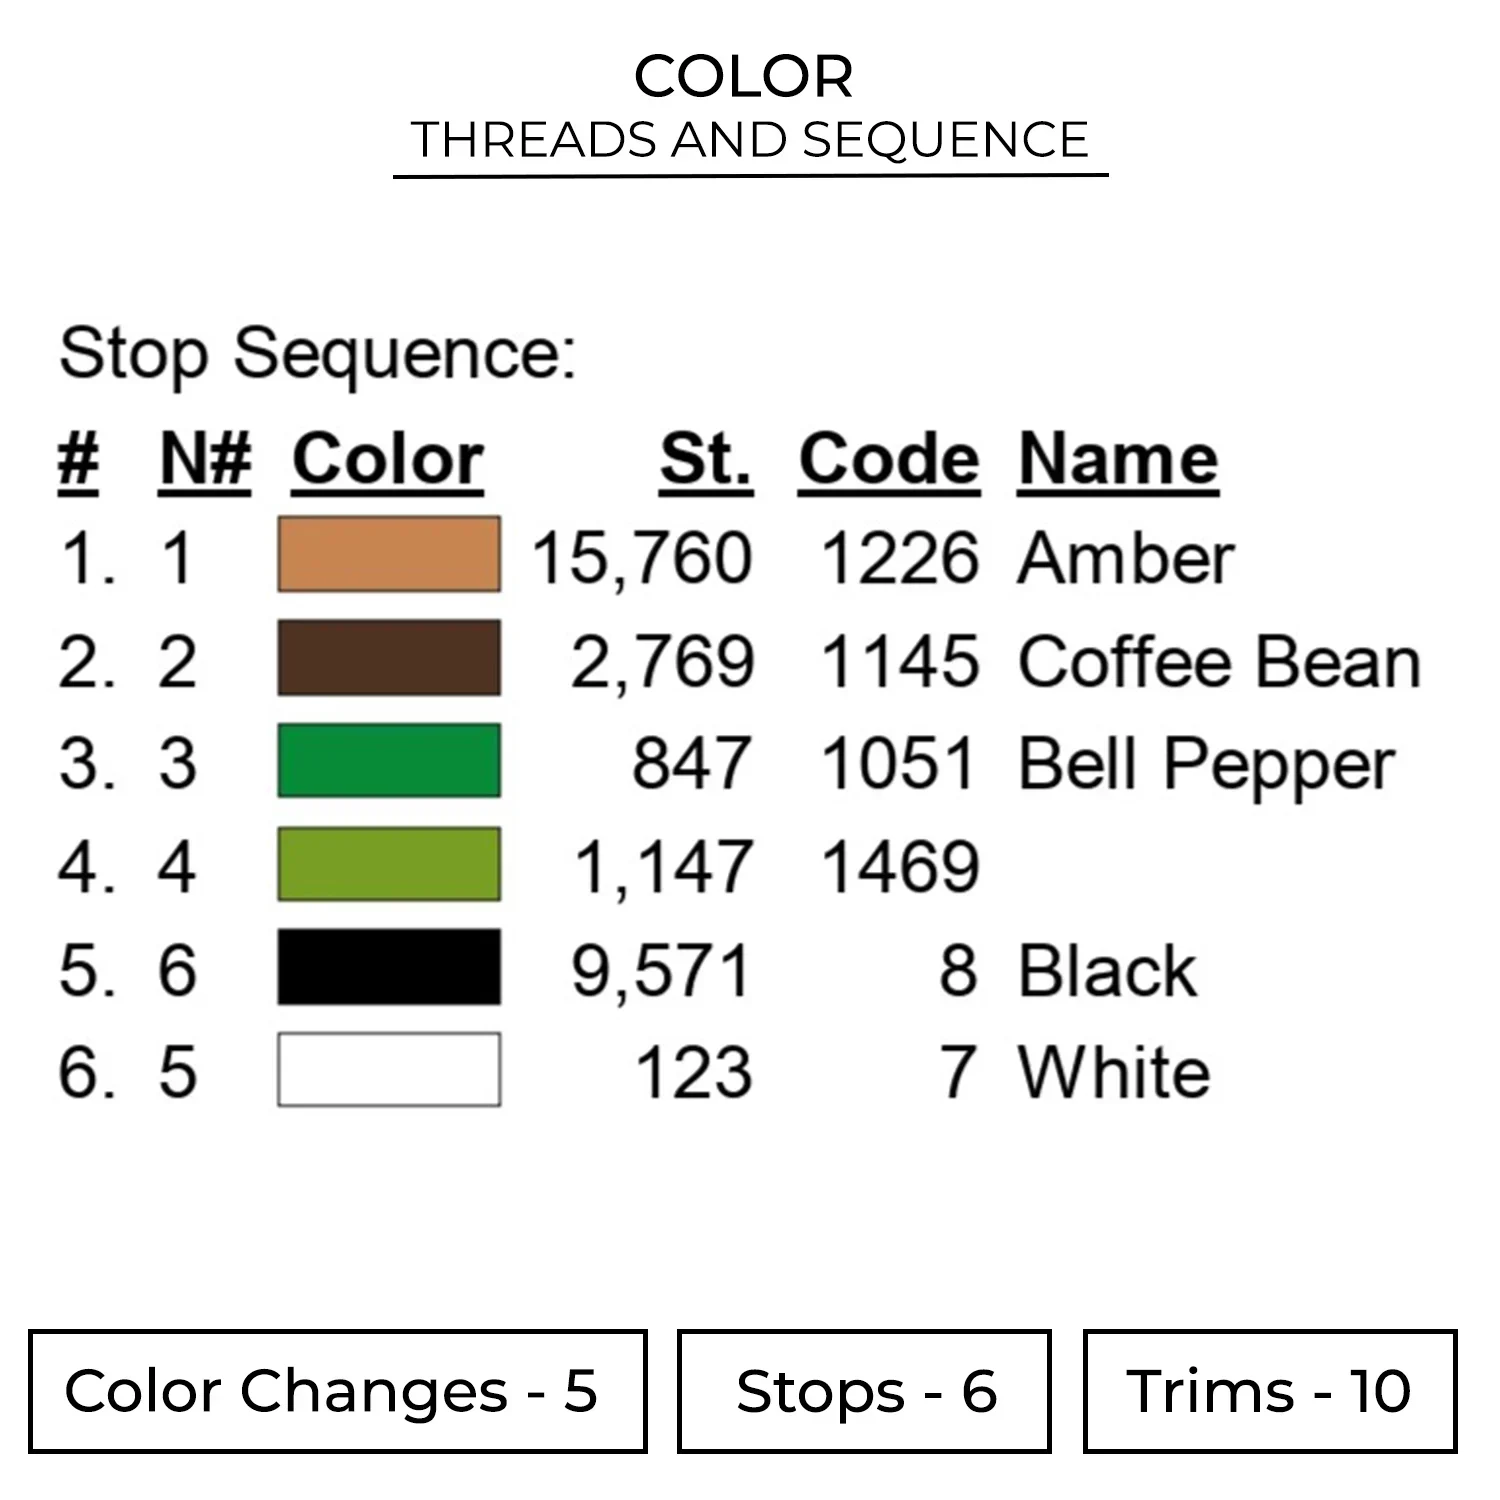Click the Name column header
1500x1500 pixels.
(x=1118, y=460)
